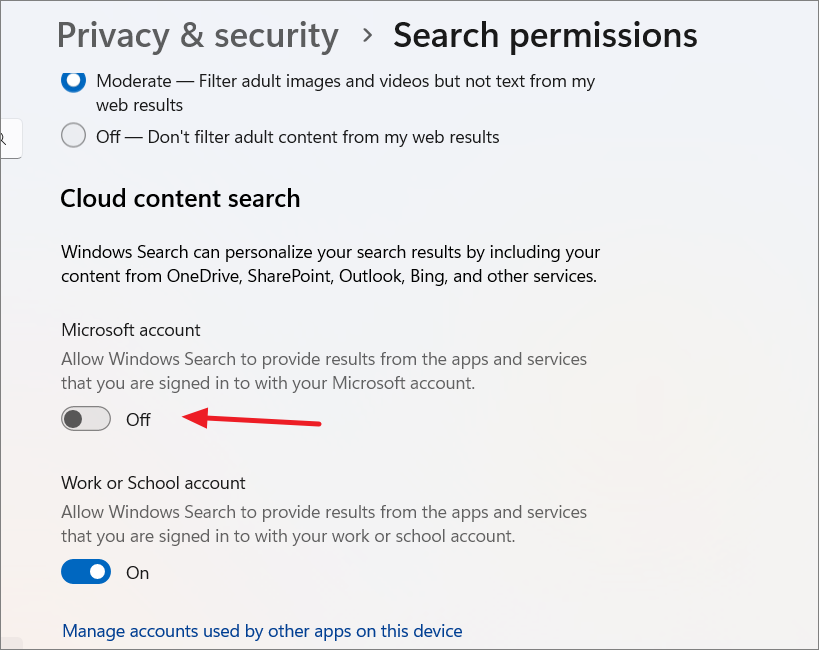Click the breadcrumb chevron separator

point(368,36)
